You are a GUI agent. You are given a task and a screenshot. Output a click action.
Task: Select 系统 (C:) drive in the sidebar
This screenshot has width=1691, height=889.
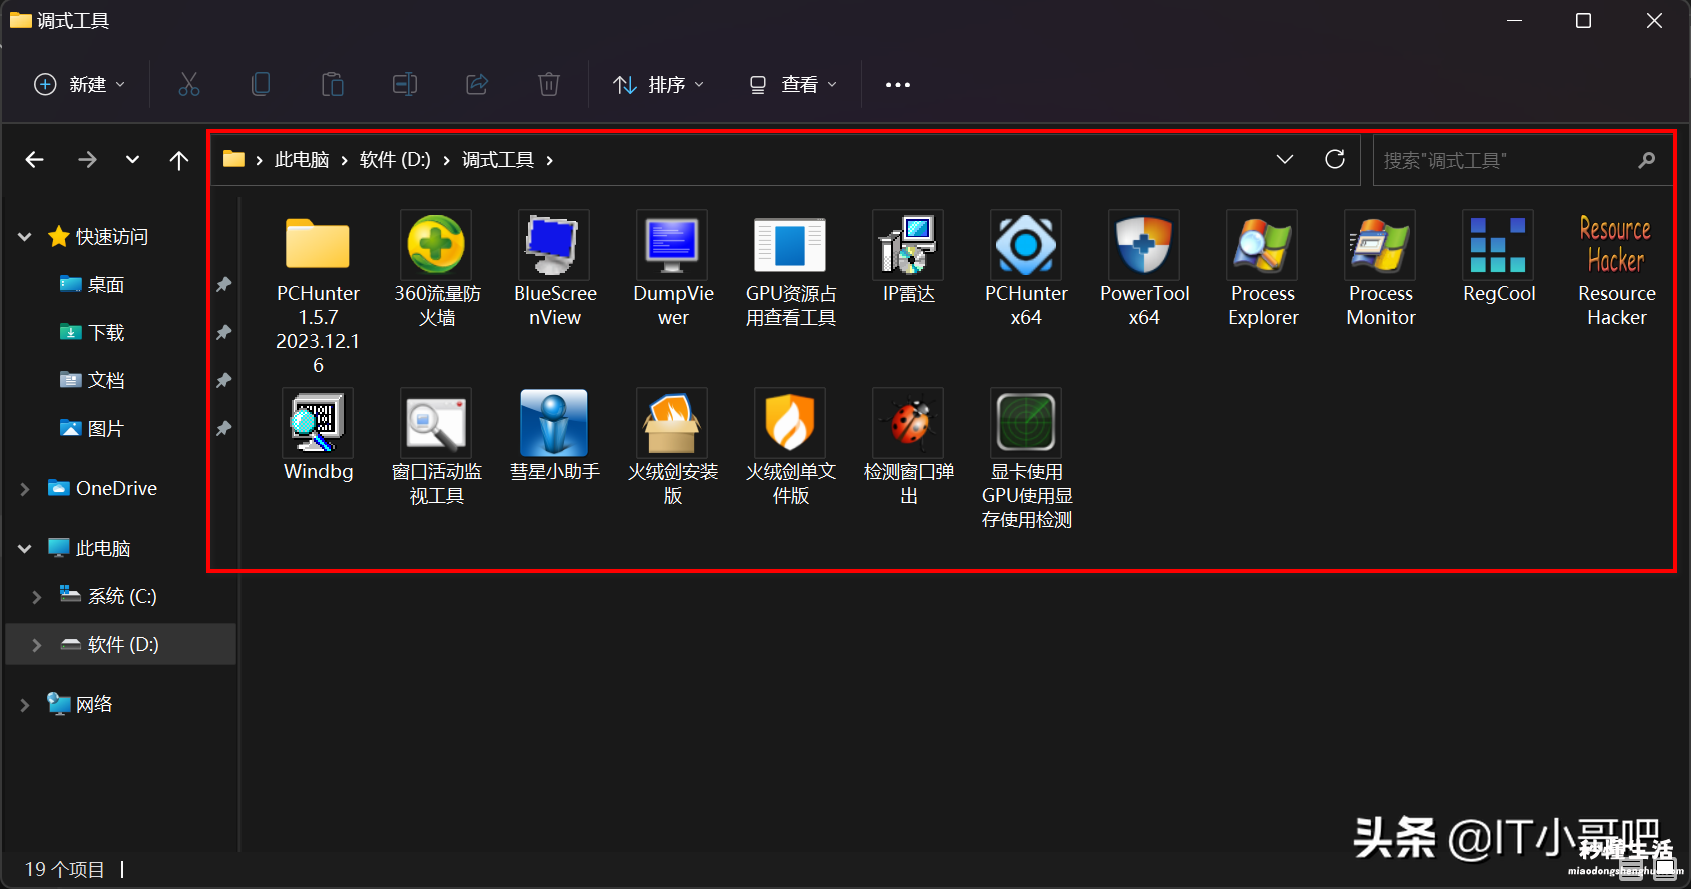(108, 597)
